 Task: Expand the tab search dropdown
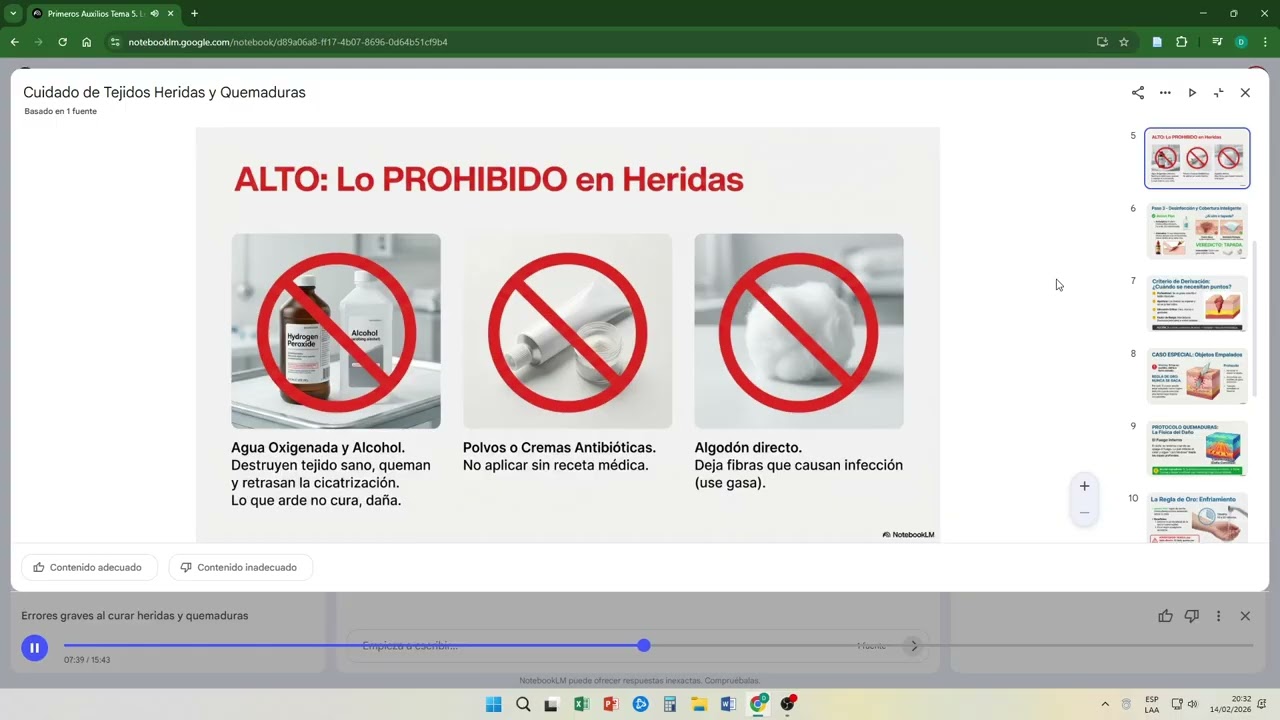pos(13,14)
